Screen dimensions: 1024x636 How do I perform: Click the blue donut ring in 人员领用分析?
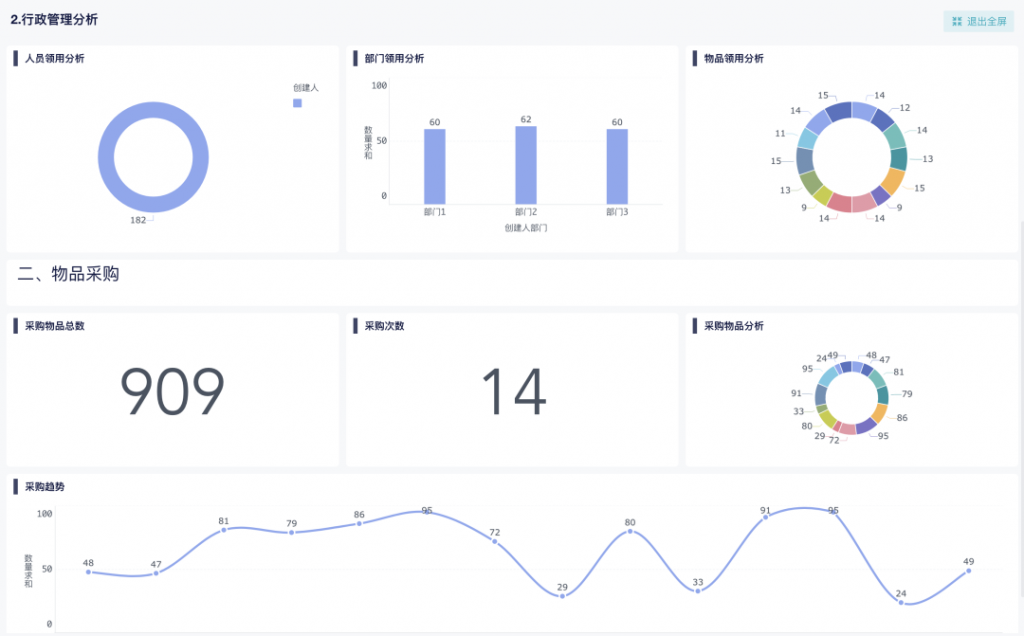click(105, 158)
